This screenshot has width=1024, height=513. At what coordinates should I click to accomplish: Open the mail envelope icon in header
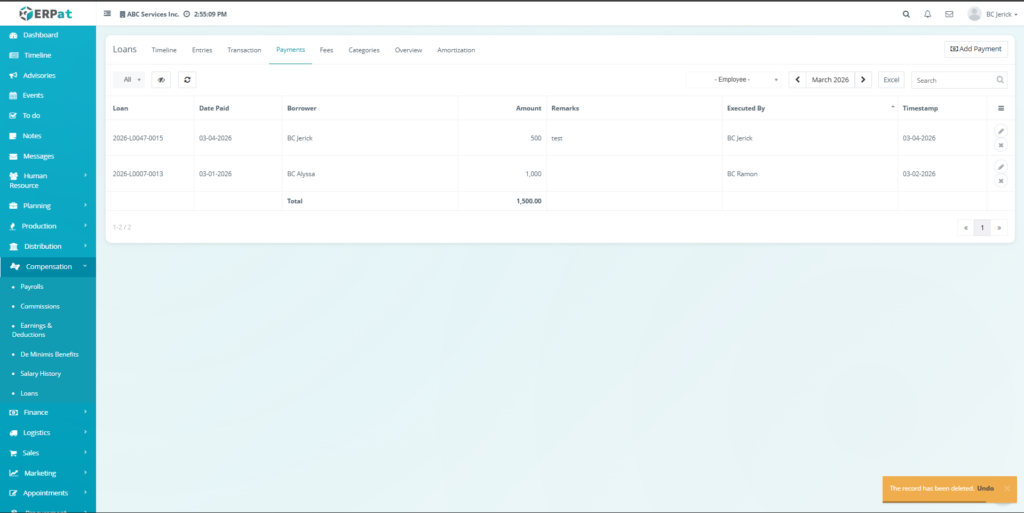949,15
